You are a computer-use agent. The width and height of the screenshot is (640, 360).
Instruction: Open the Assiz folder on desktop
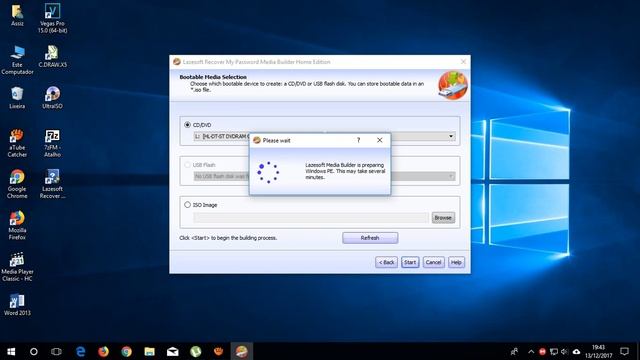[17, 15]
